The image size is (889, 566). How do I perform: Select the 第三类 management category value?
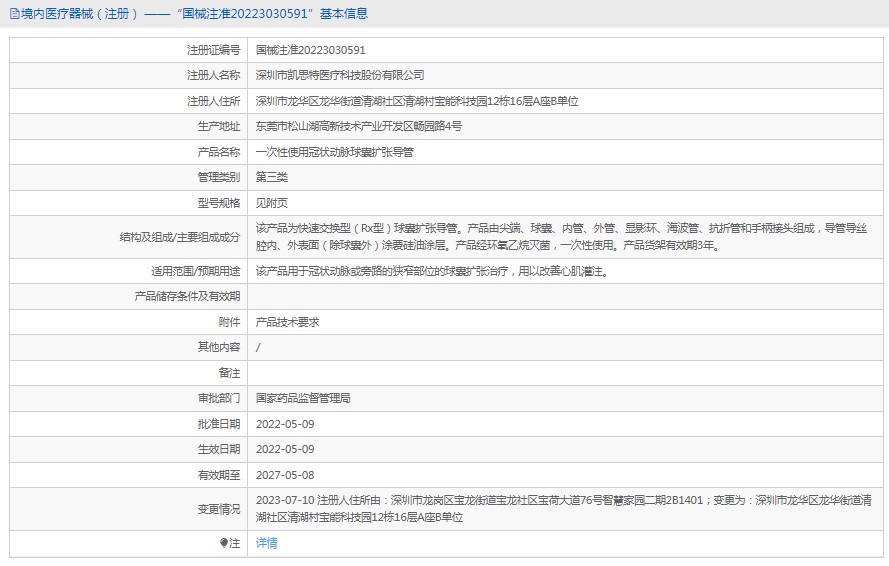(x=272, y=178)
